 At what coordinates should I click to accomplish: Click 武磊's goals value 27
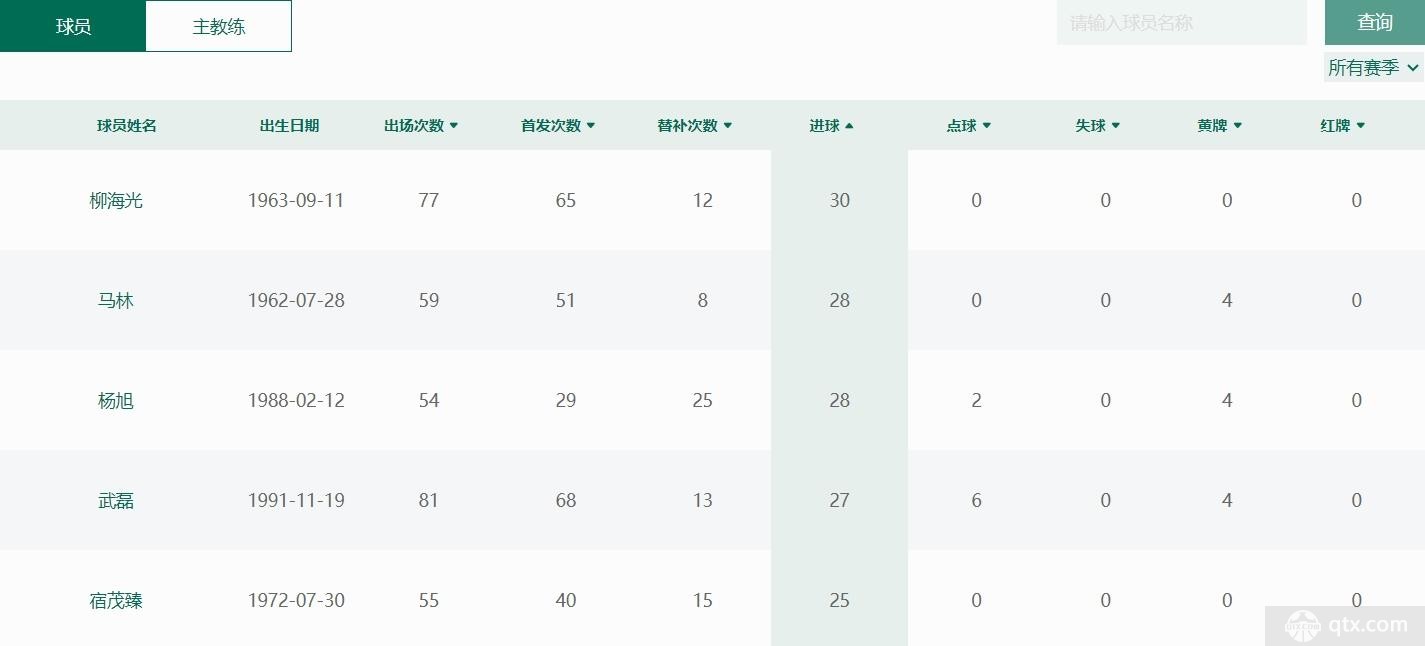coord(840,500)
